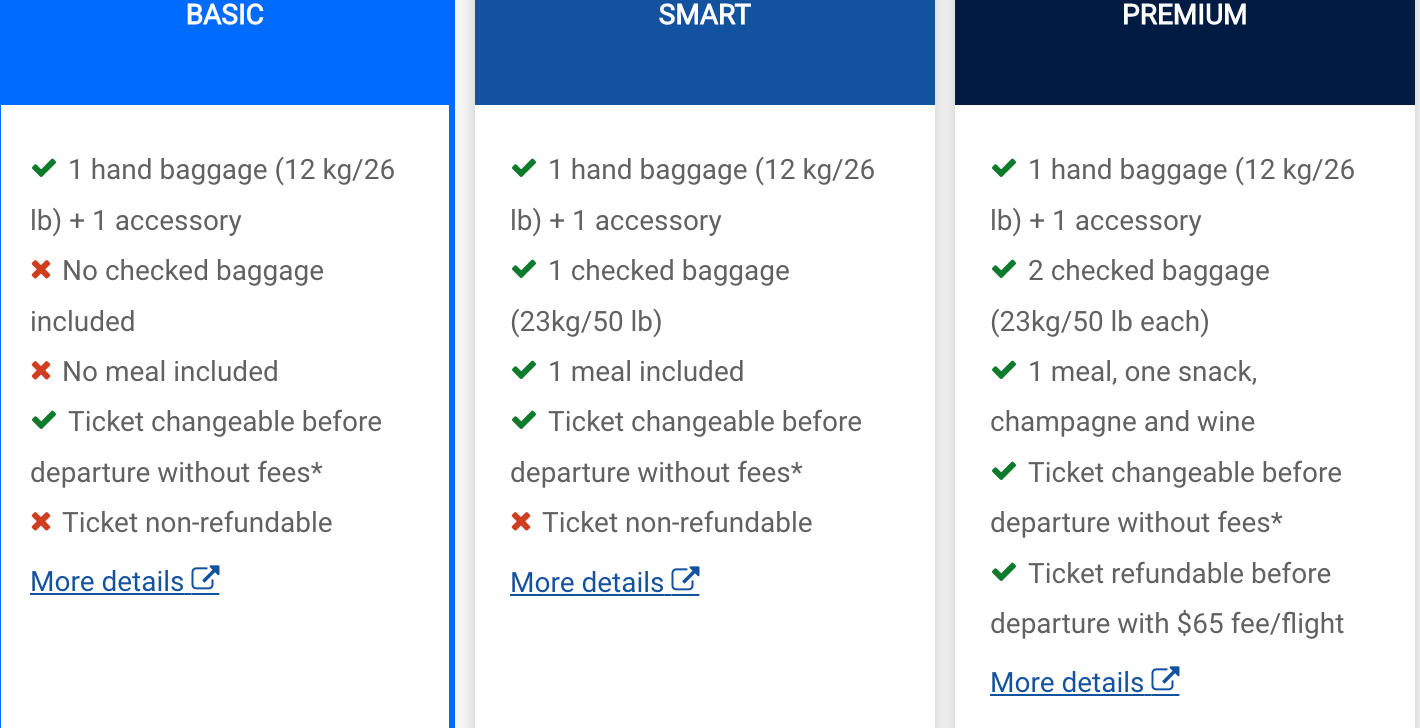Select the PREMIUM fare header
Screen dimensions: 1420x728
pyautogui.click(x=1185, y=50)
